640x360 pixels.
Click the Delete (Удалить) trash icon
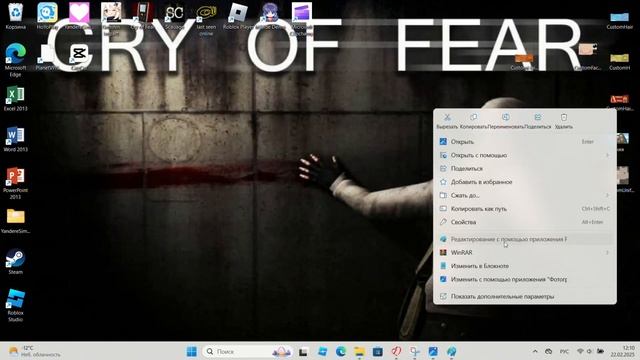pos(564,118)
